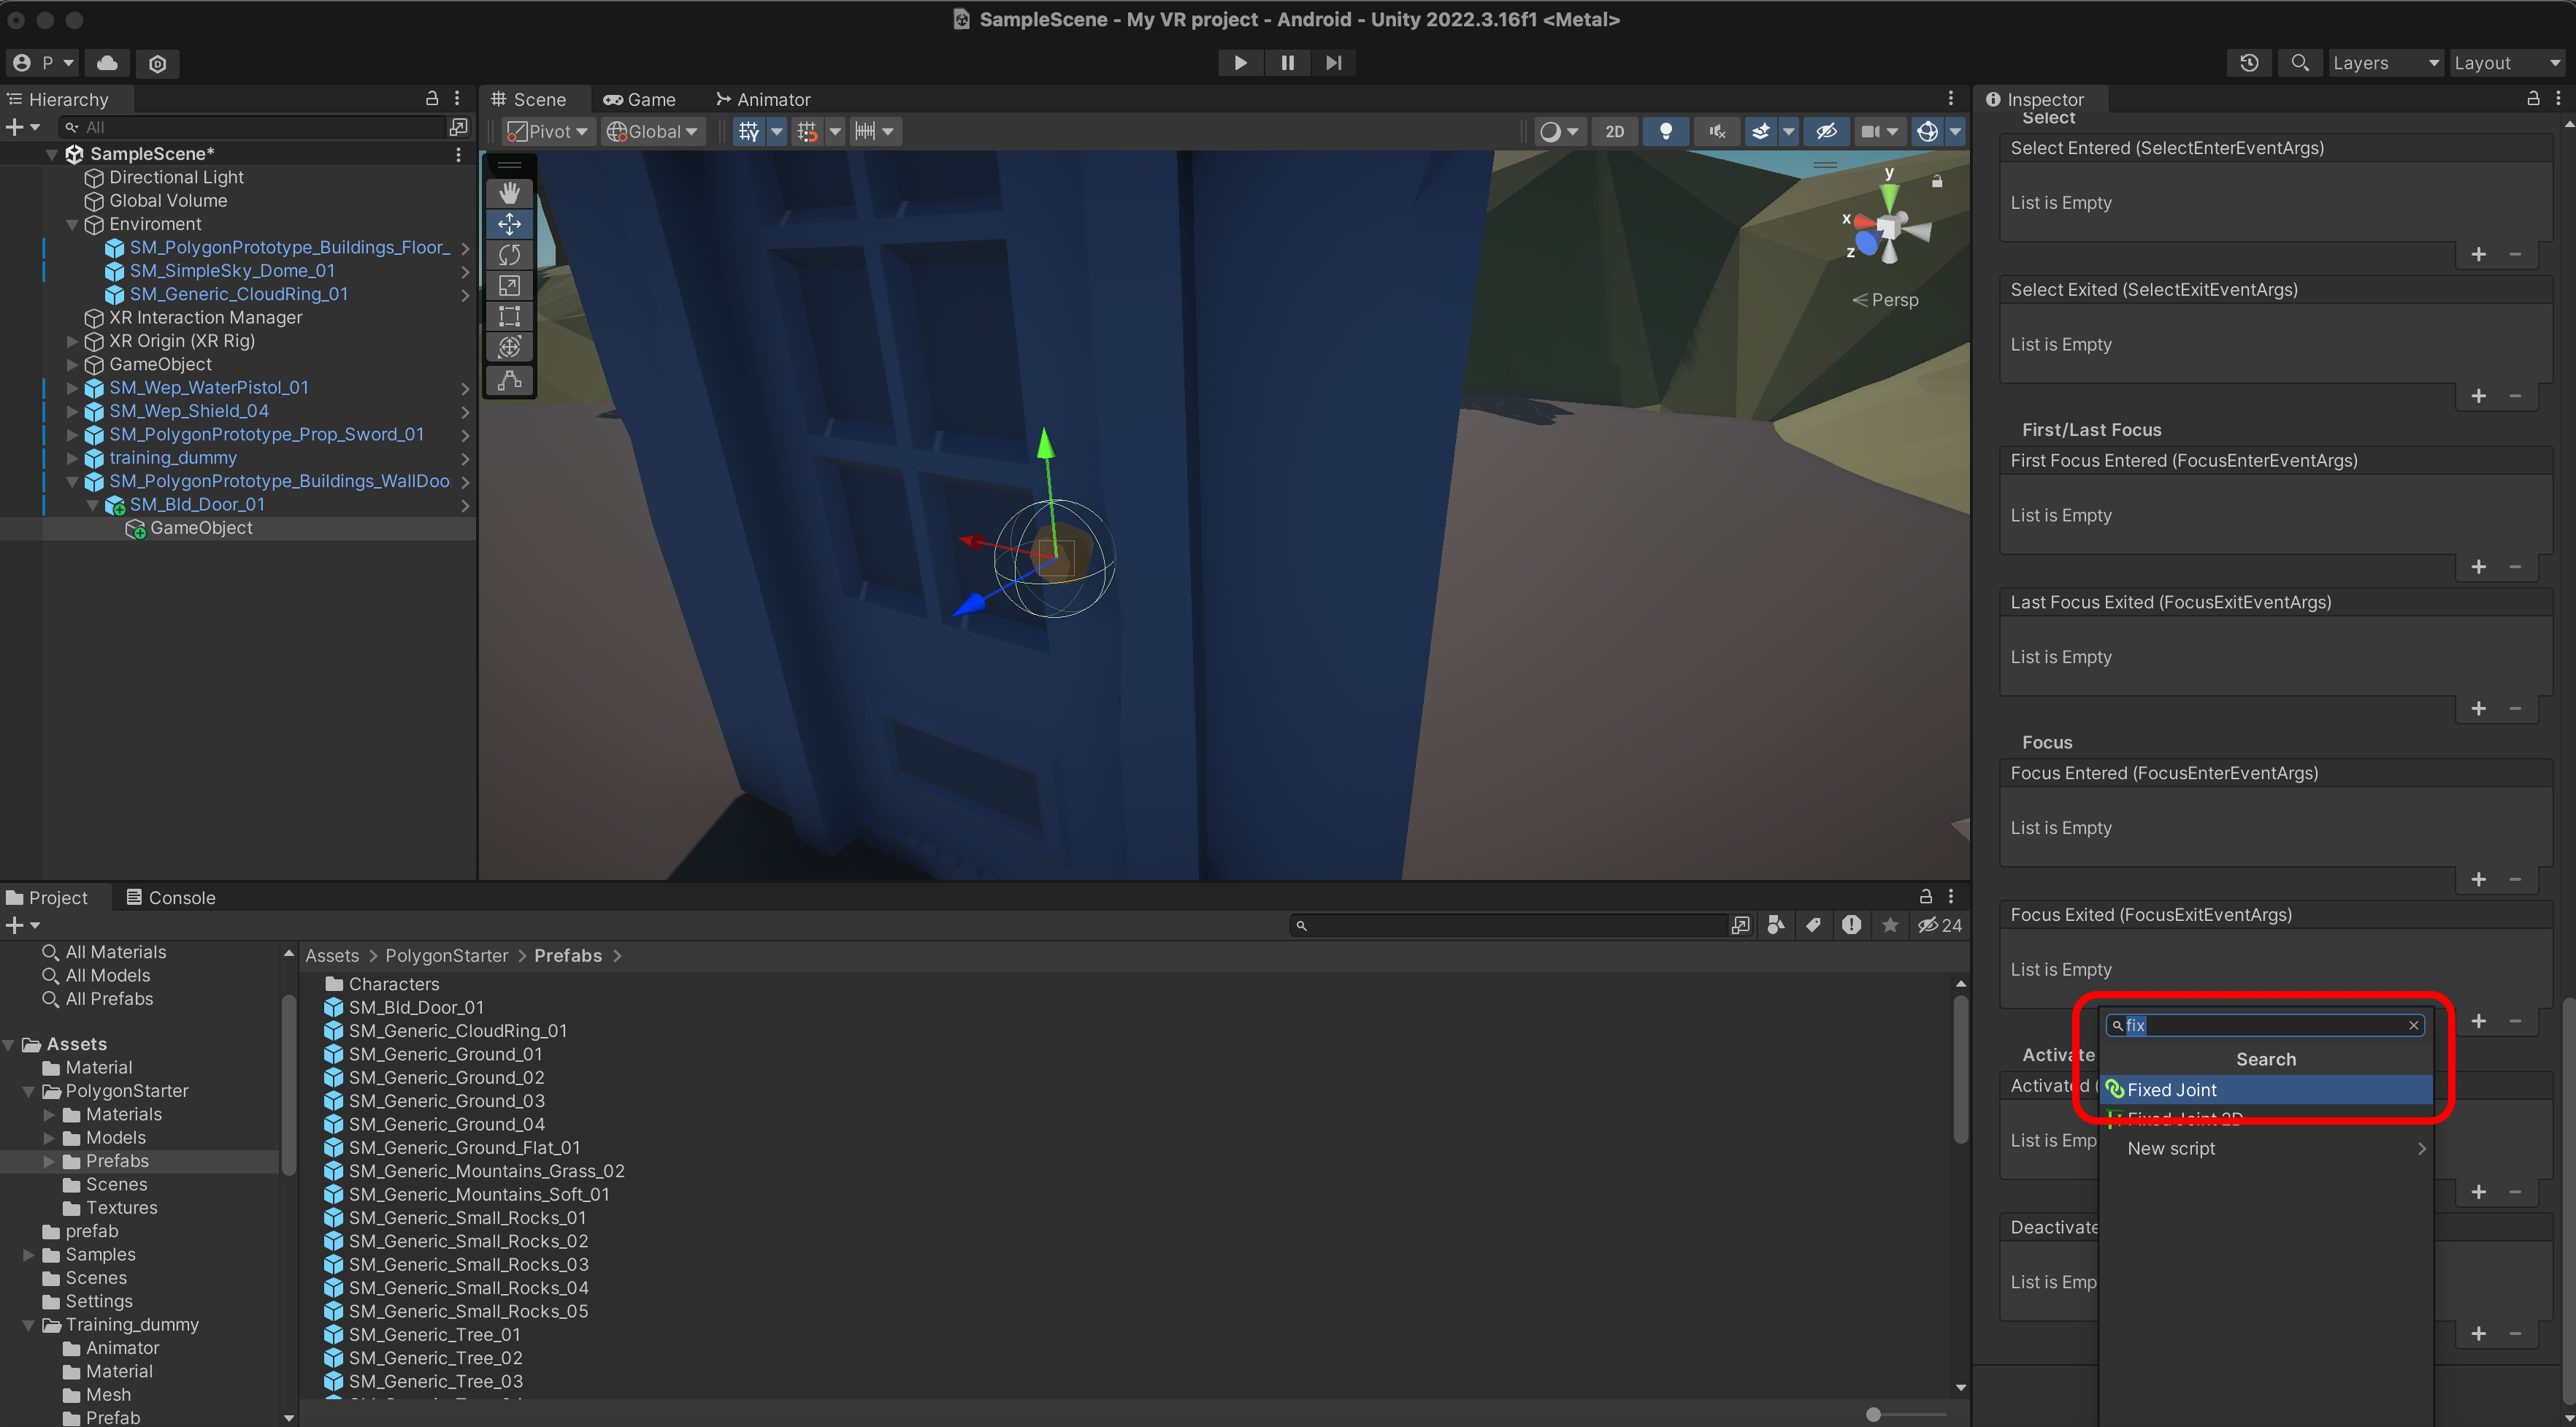
Task: Select the Rect transform tool
Action: 509,317
